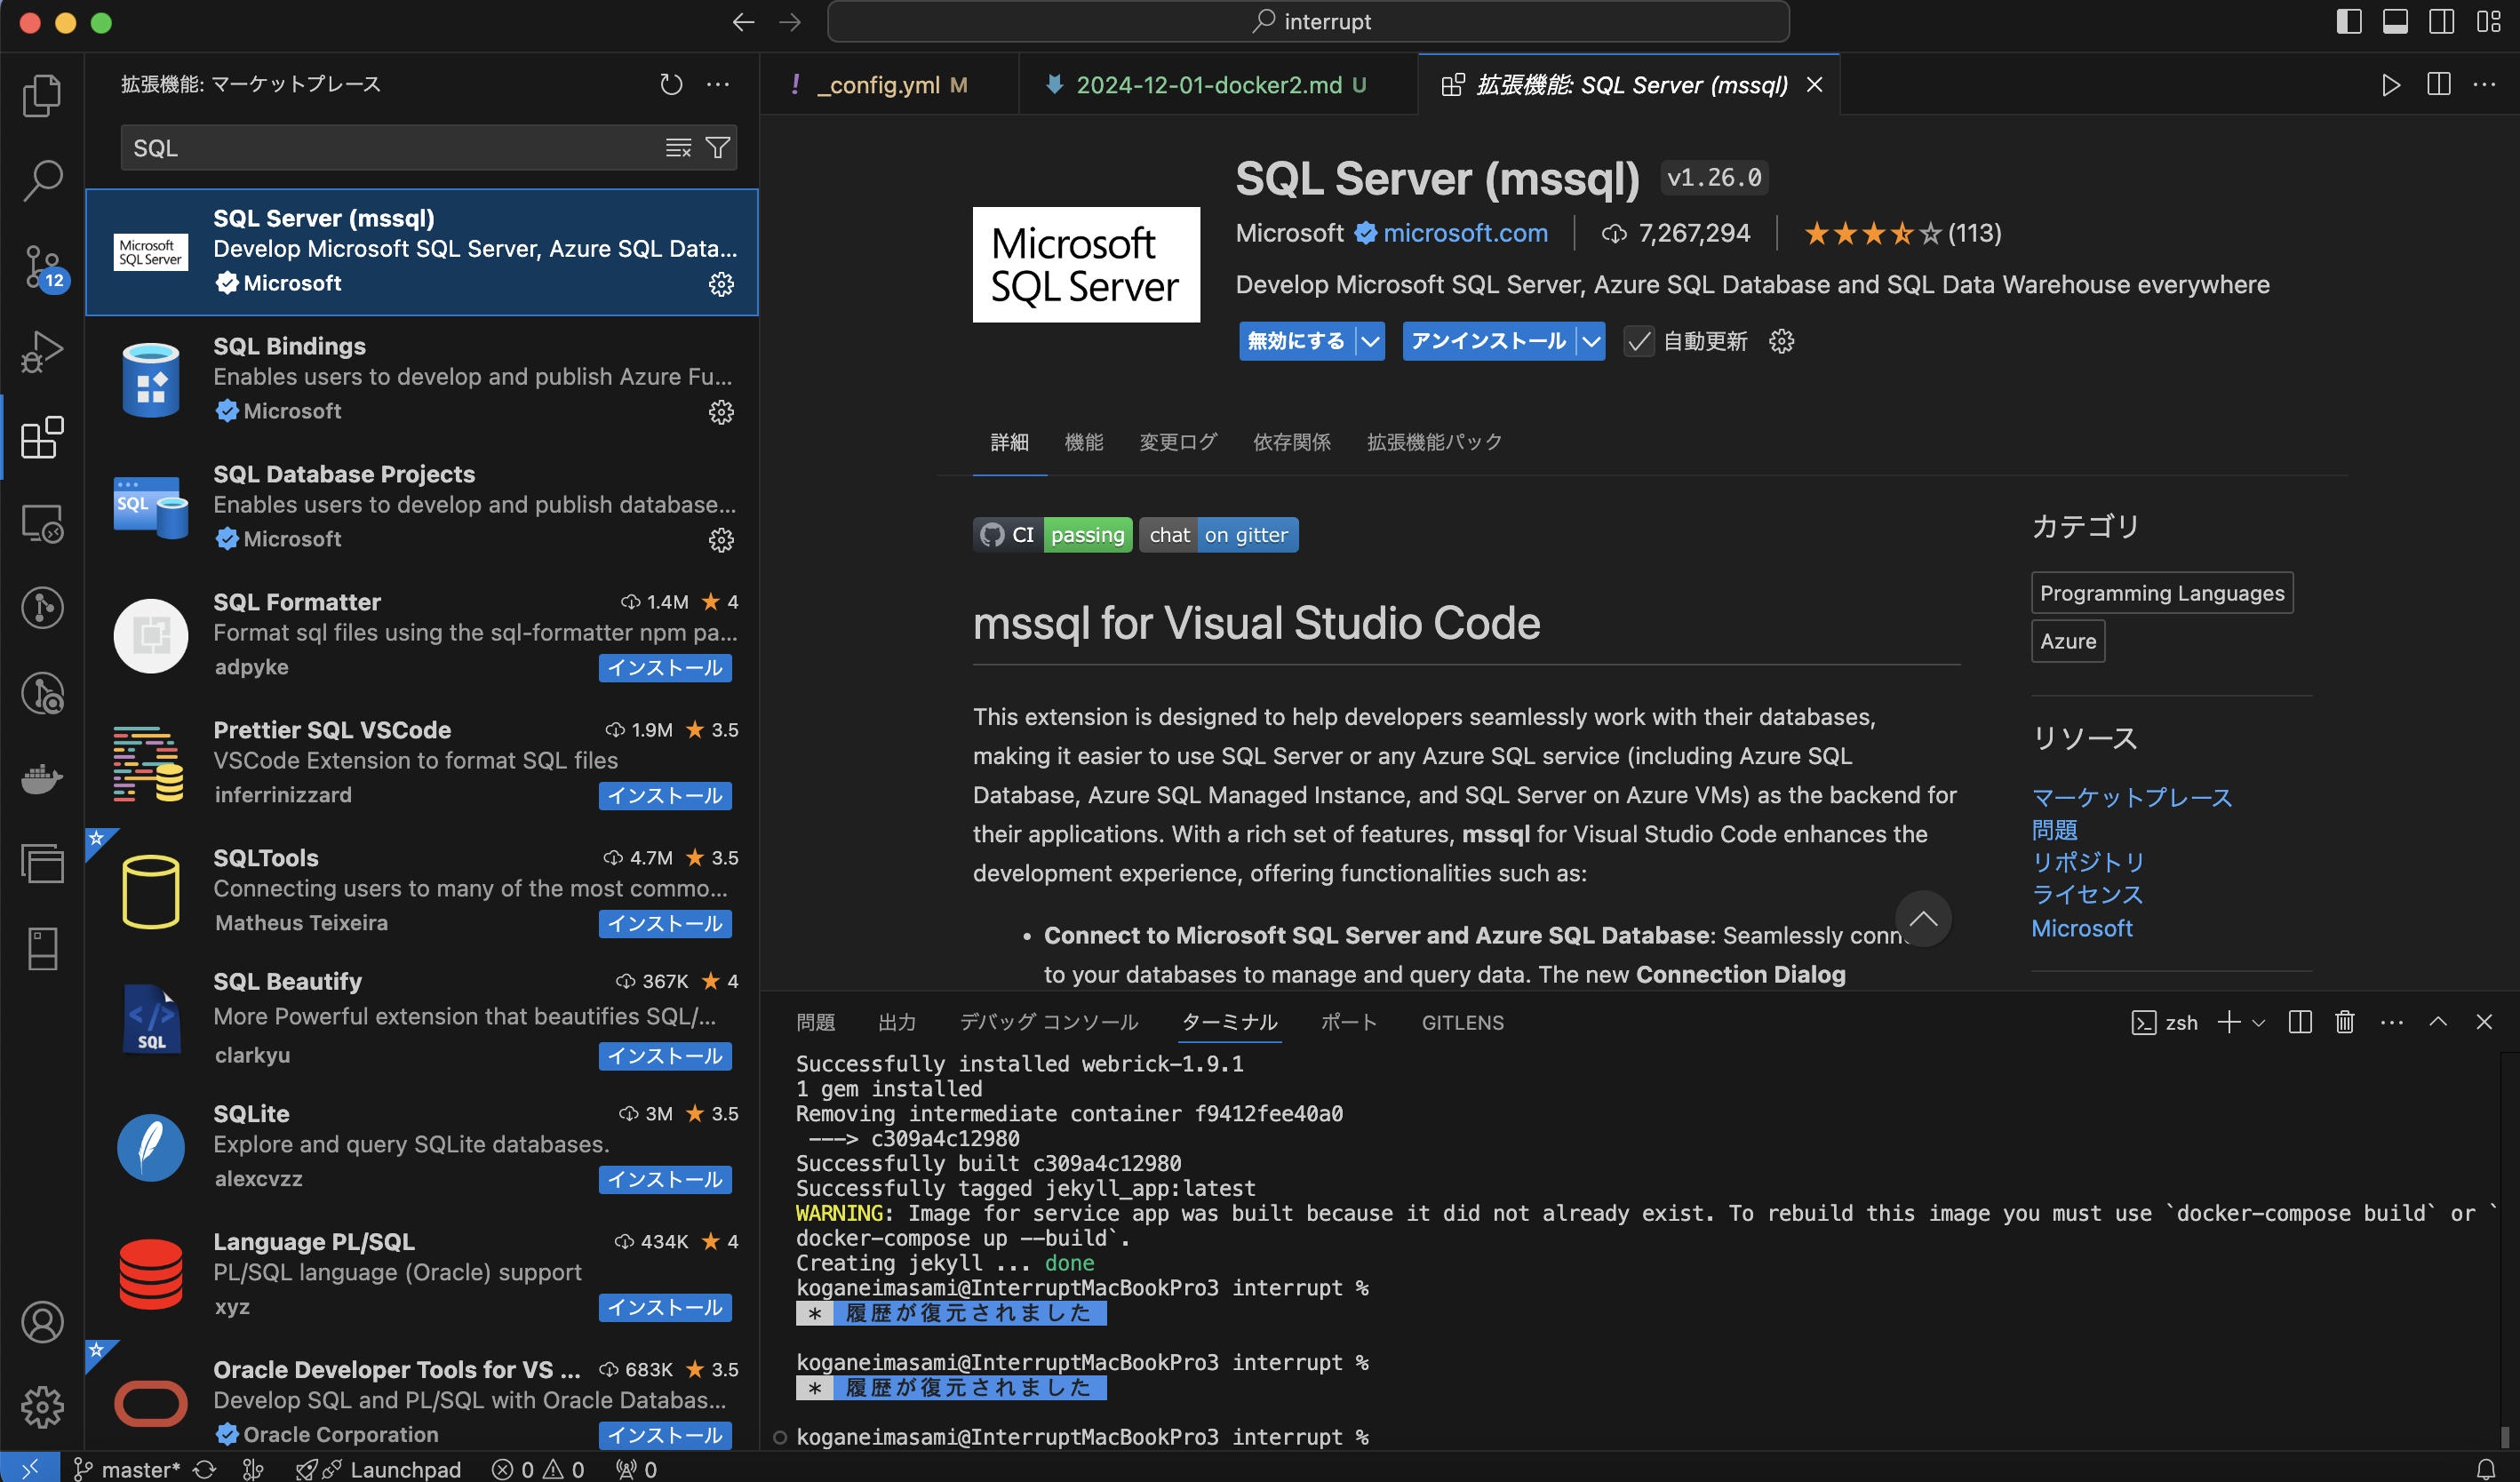Open the Remote Explorer view
This screenshot has height=1482, width=2520.
tap(42, 523)
